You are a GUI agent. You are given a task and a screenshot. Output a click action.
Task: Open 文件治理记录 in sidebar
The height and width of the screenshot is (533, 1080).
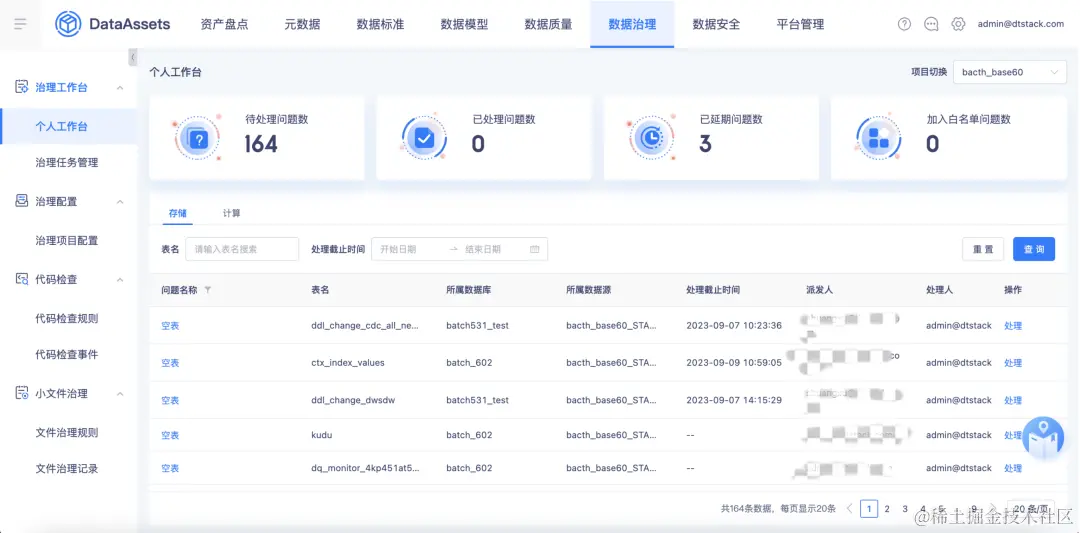click(x=69, y=468)
